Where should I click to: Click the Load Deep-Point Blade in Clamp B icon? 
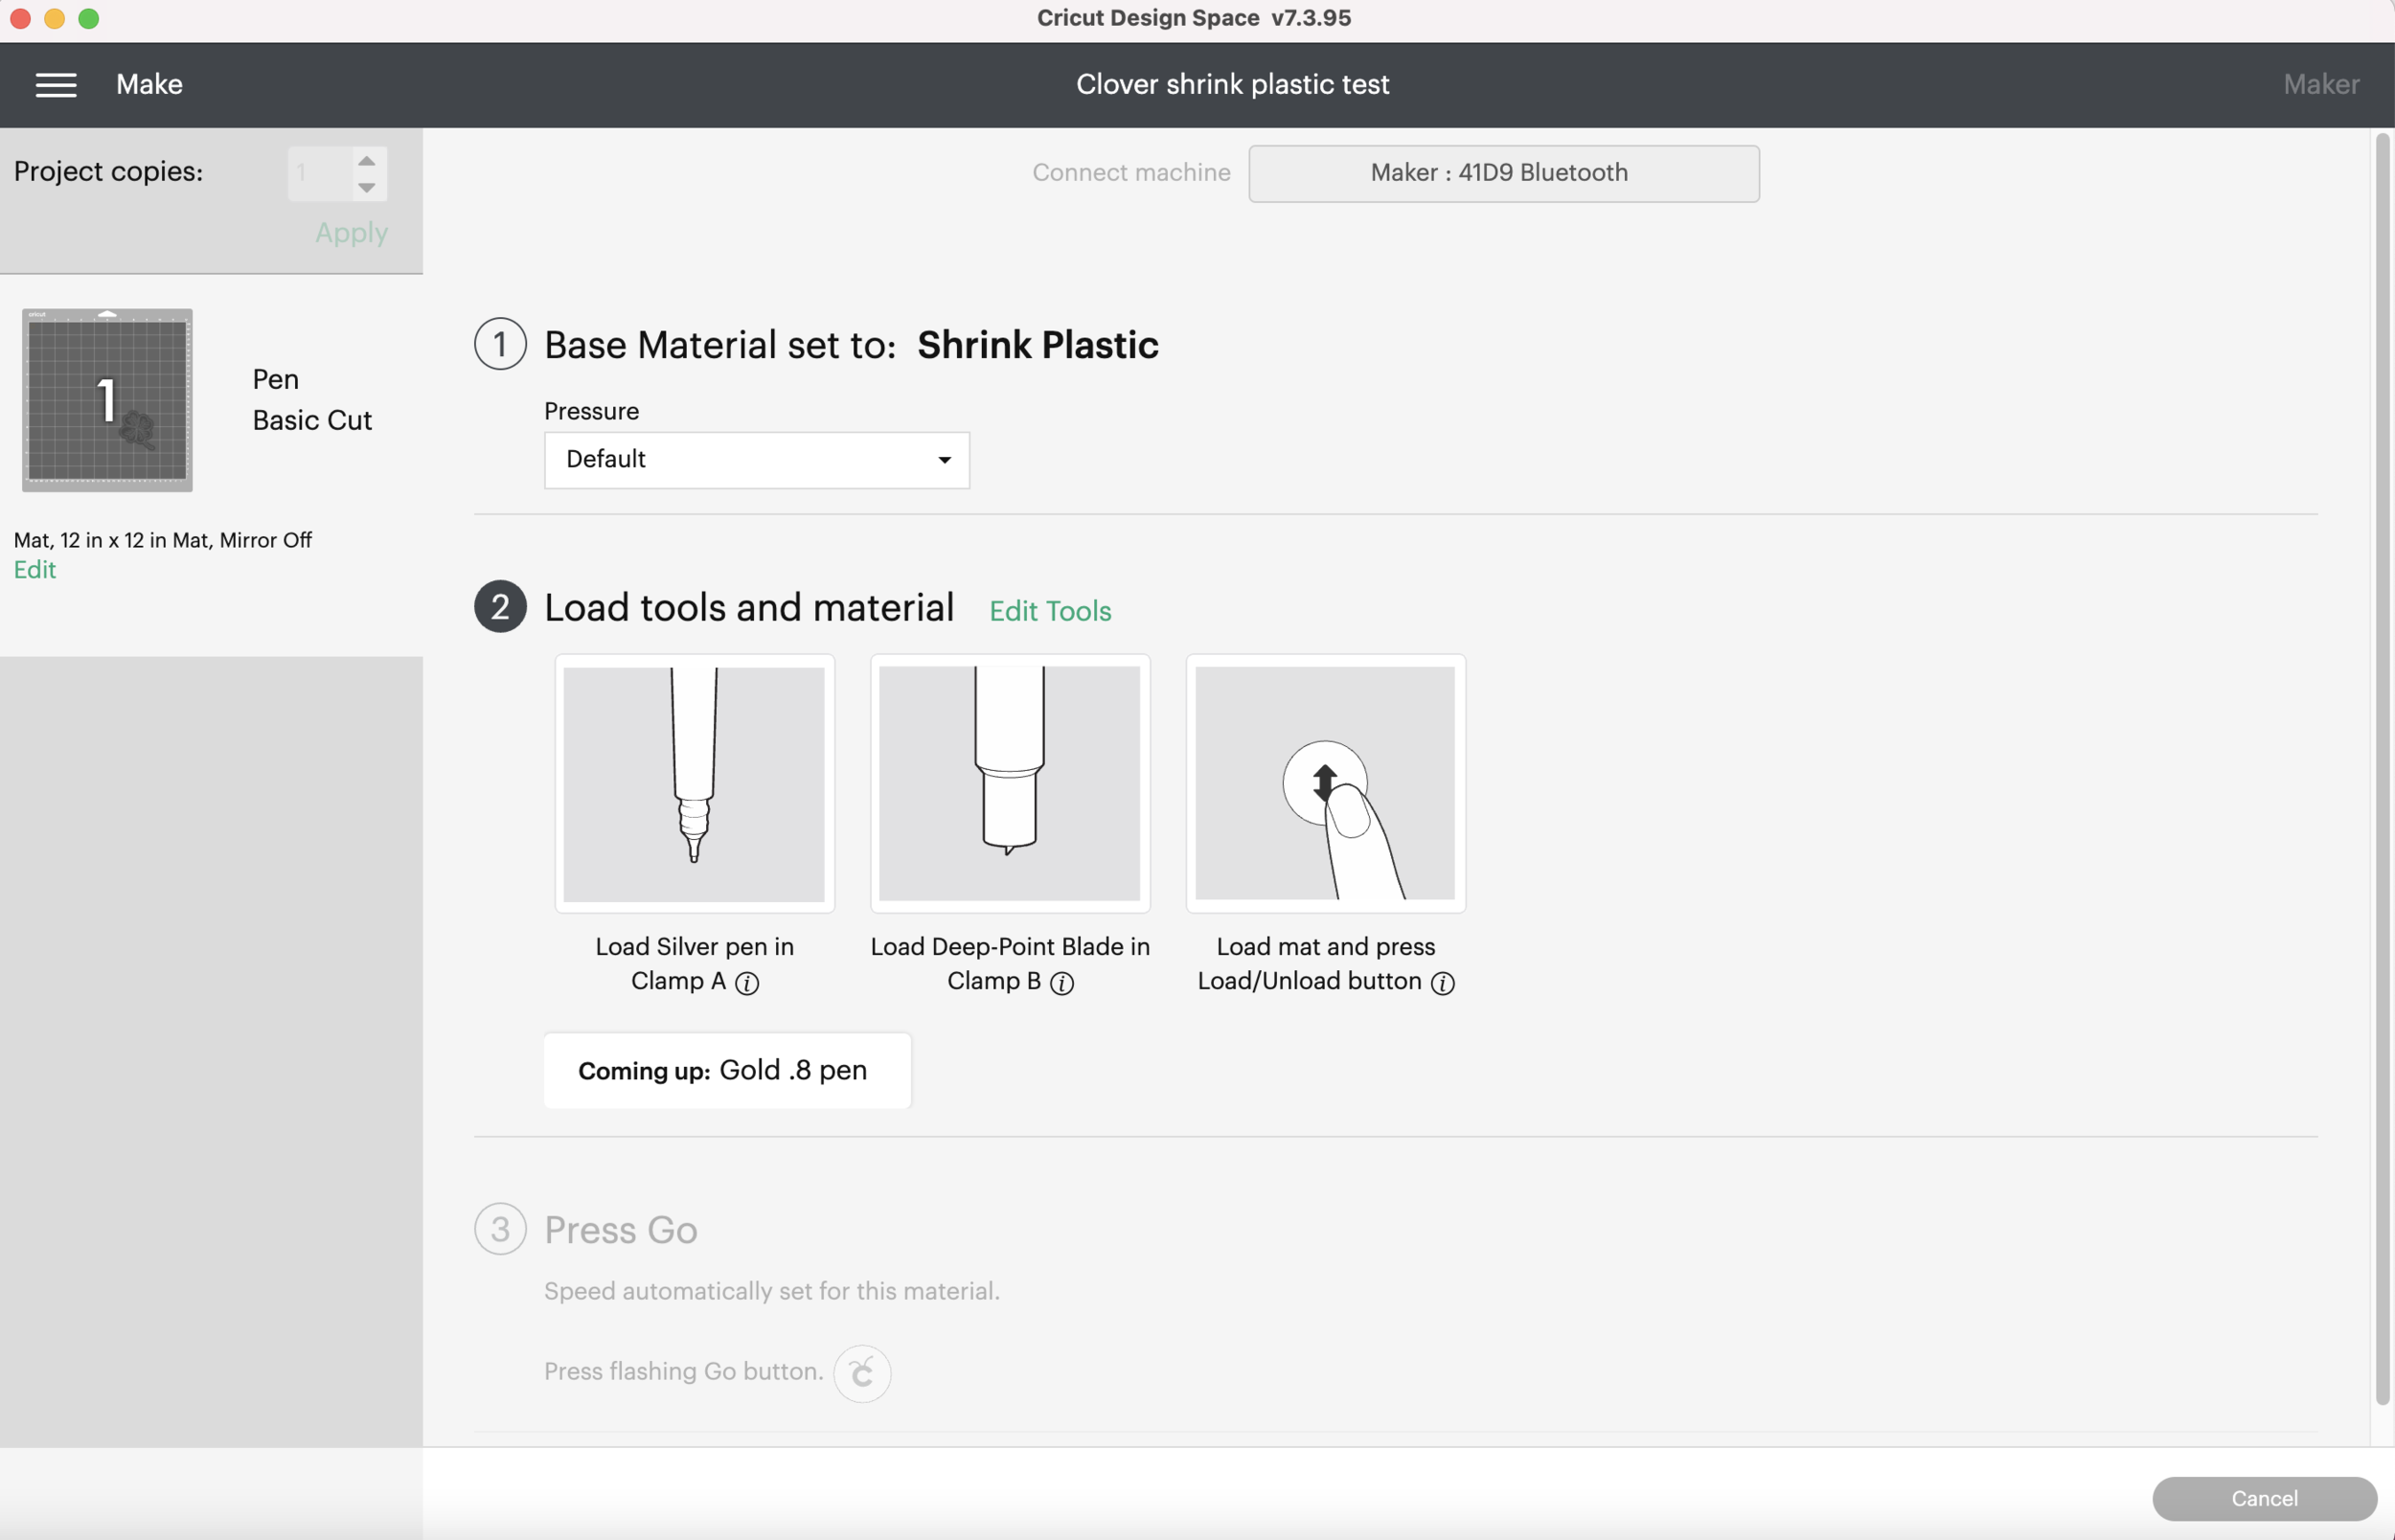[x=1009, y=782]
